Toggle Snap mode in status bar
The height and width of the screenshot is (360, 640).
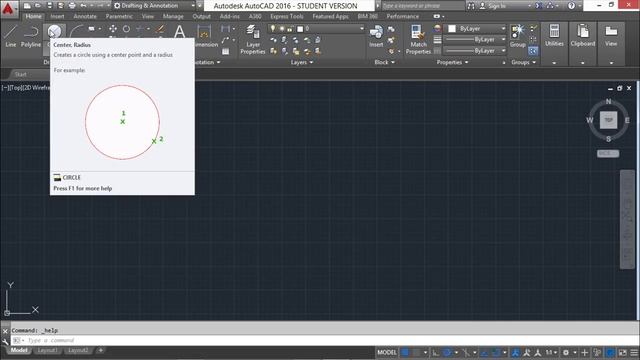(416, 353)
